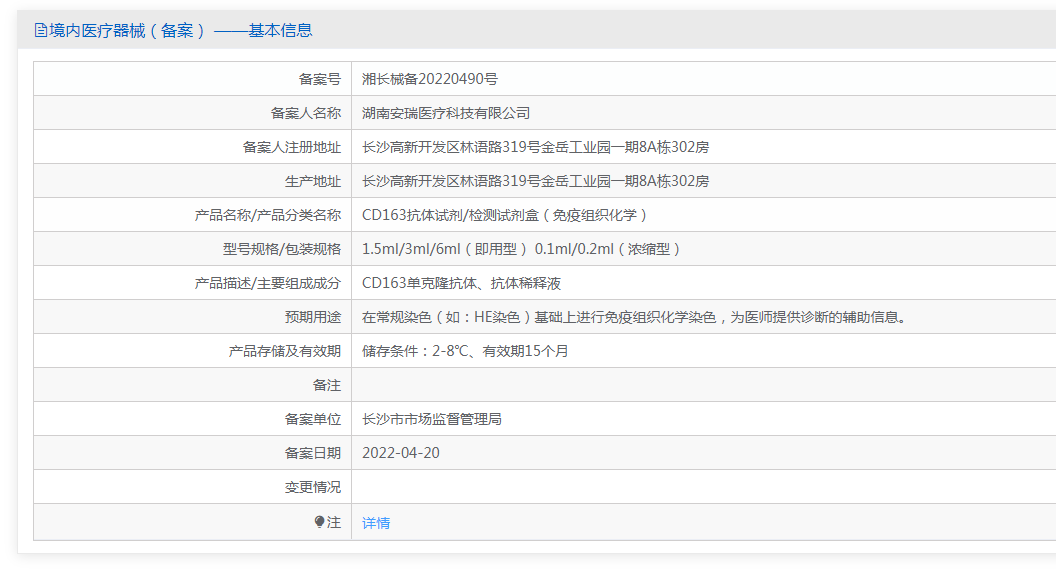Viewport: 1056px width, 570px height.
Task: Select the heading 境内医疗器械（备案）——基本信息
Action: (173, 30)
